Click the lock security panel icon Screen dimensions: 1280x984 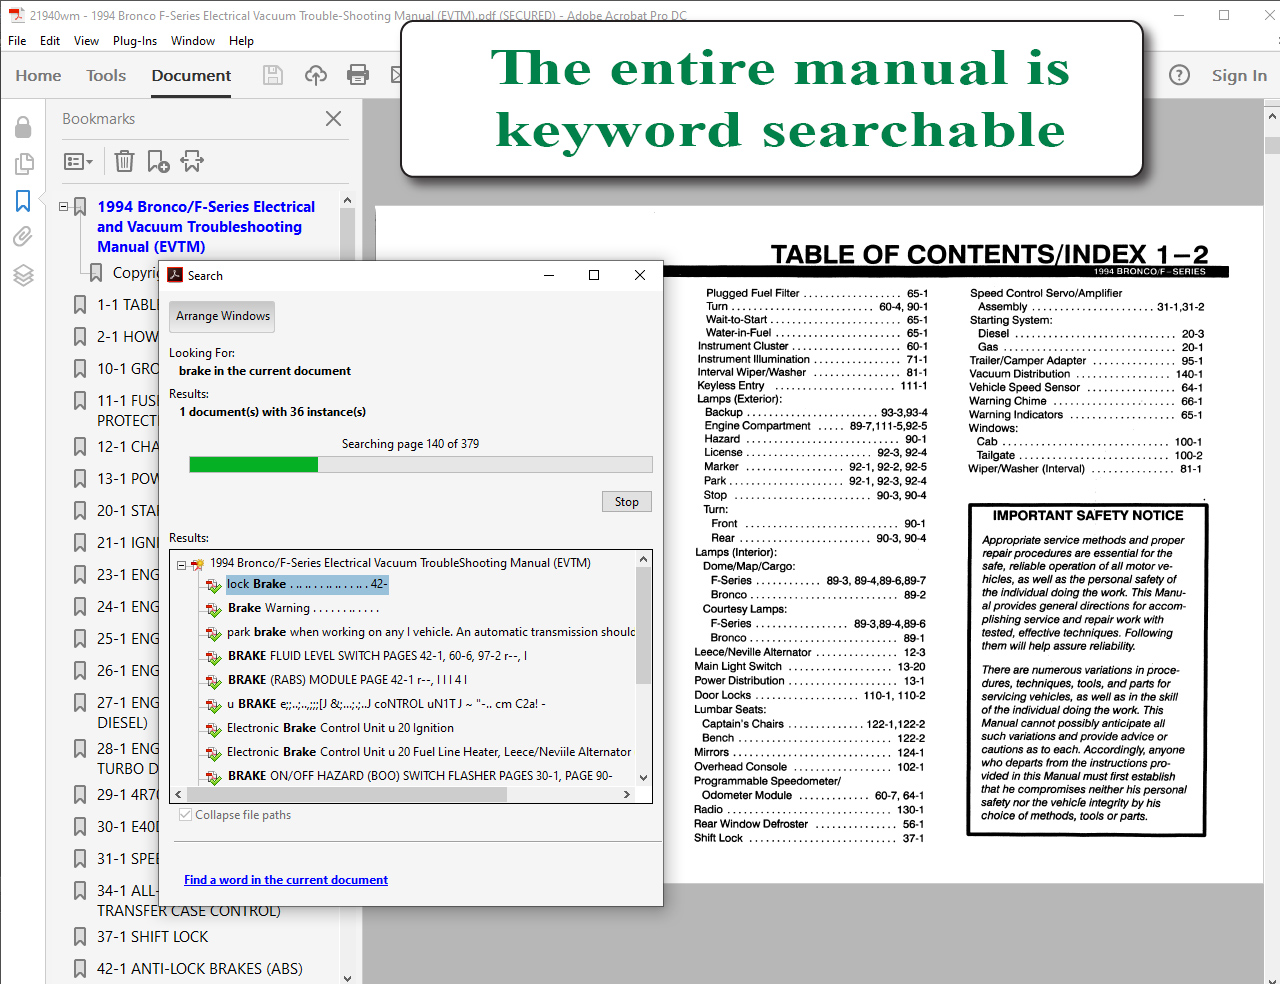click(23, 126)
